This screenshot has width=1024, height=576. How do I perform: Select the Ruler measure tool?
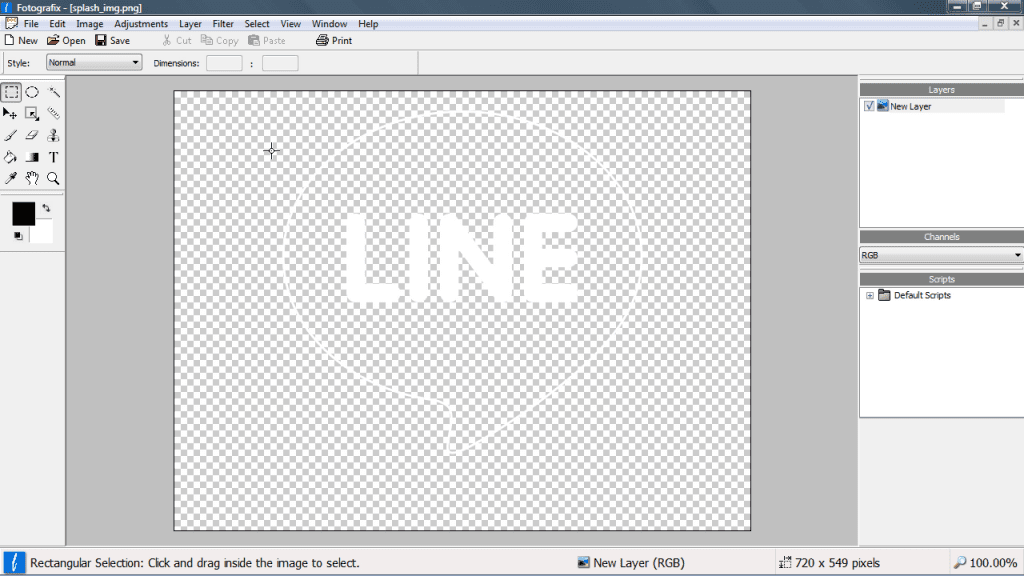pyautogui.click(x=54, y=114)
